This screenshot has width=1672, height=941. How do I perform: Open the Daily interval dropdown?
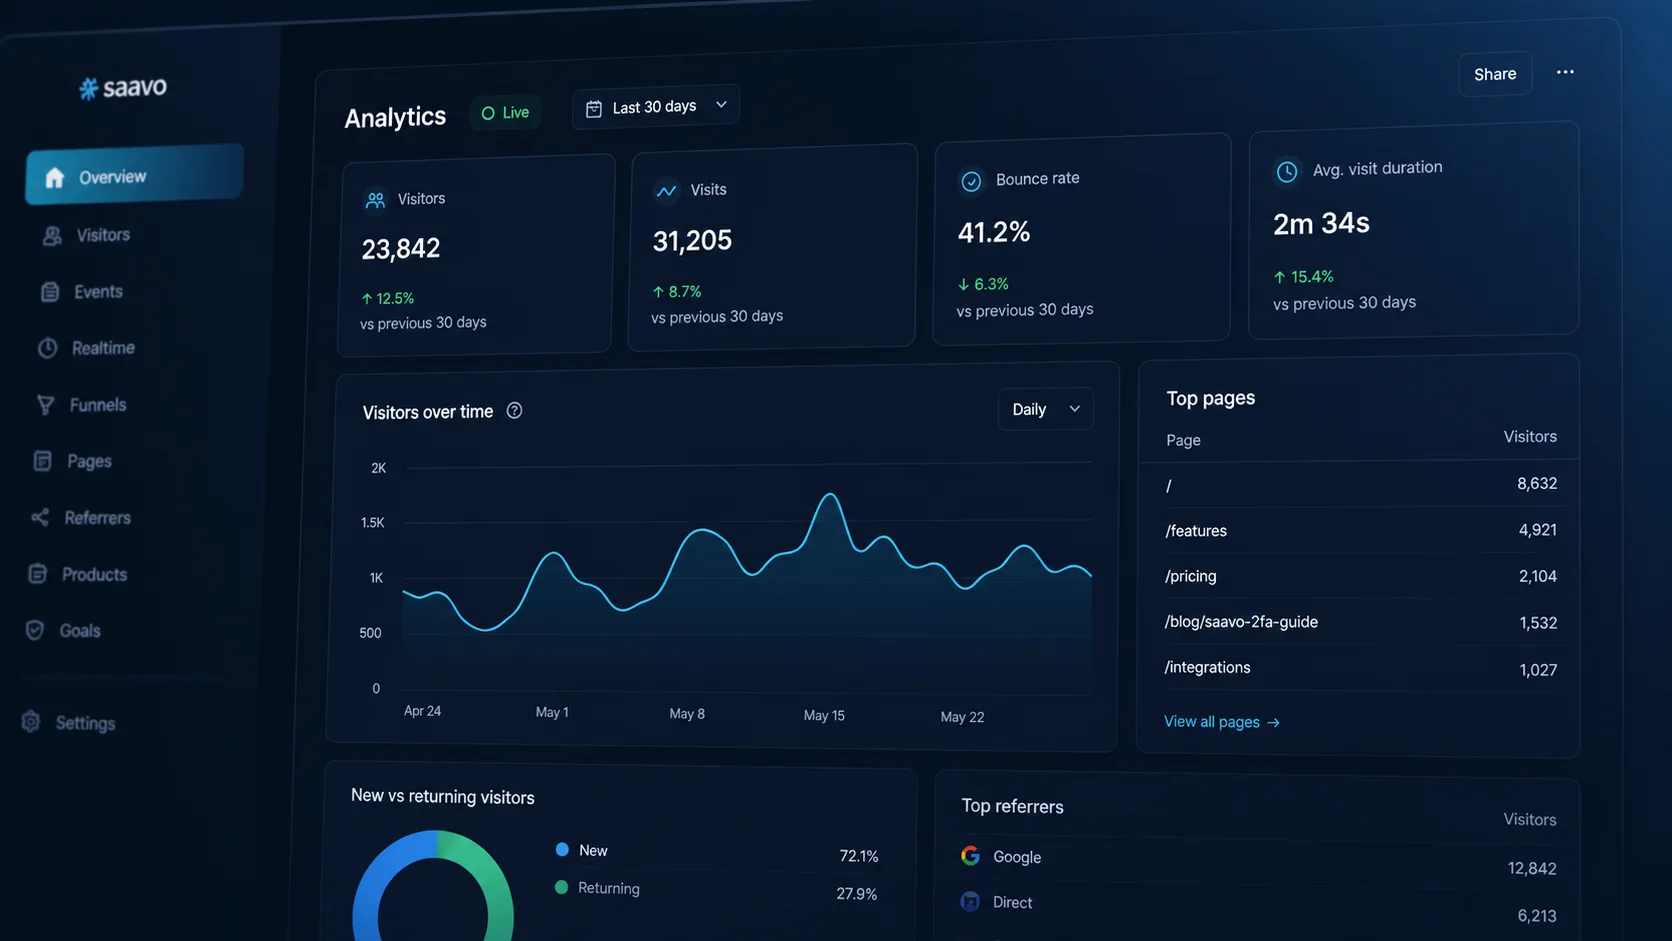tap(1045, 409)
